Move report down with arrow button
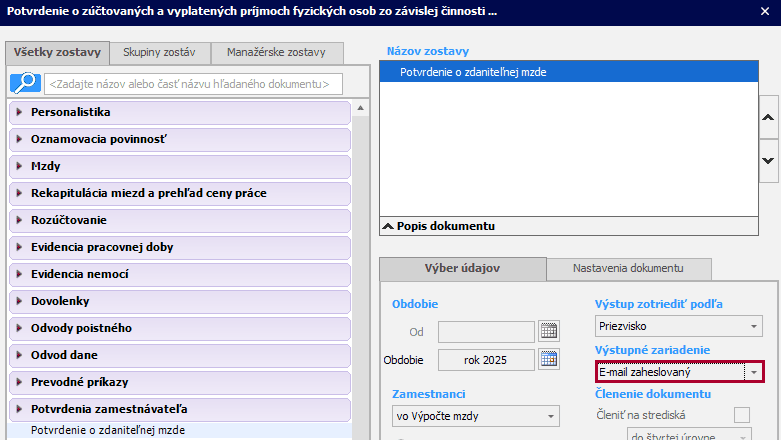The width and height of the screenshot is (781, 440). pos(768,160)
